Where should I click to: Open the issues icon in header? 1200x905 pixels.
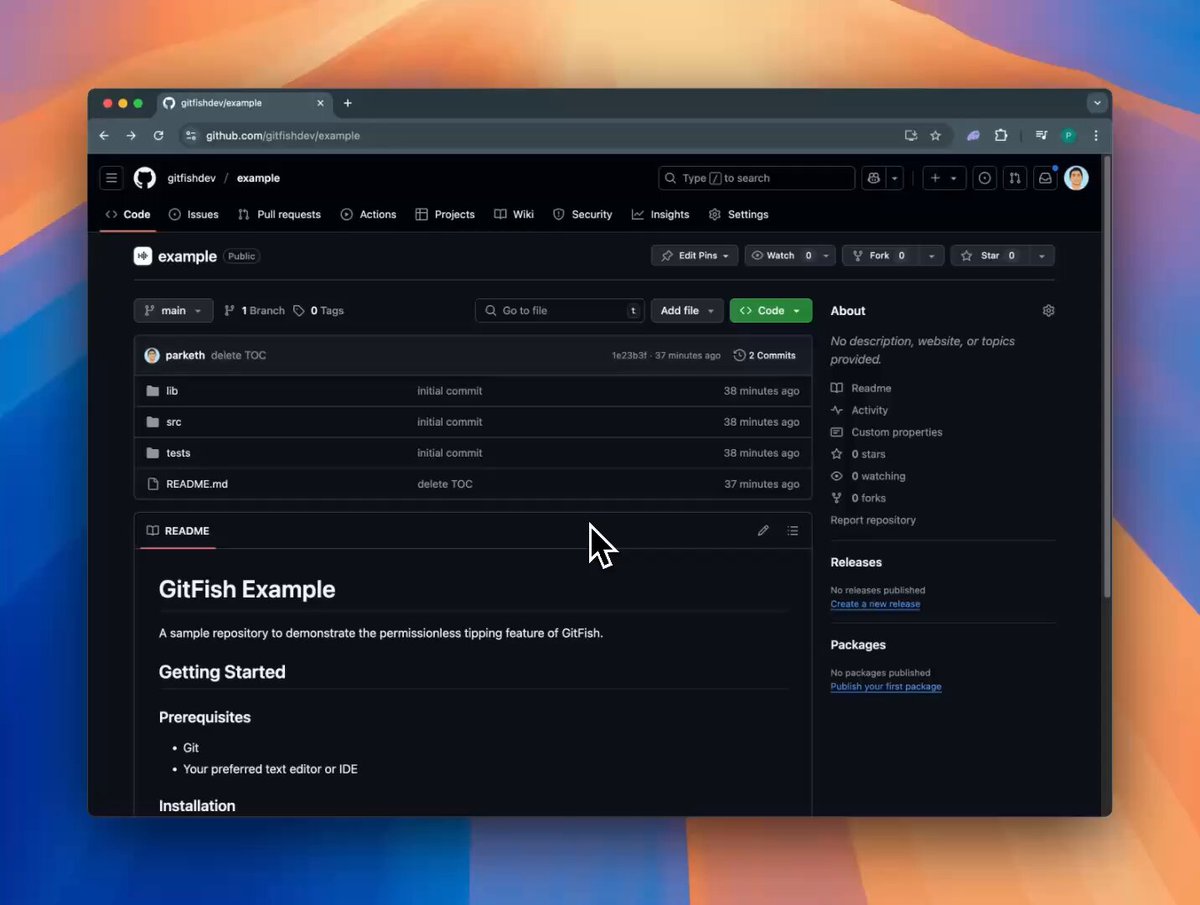point(985,178)
